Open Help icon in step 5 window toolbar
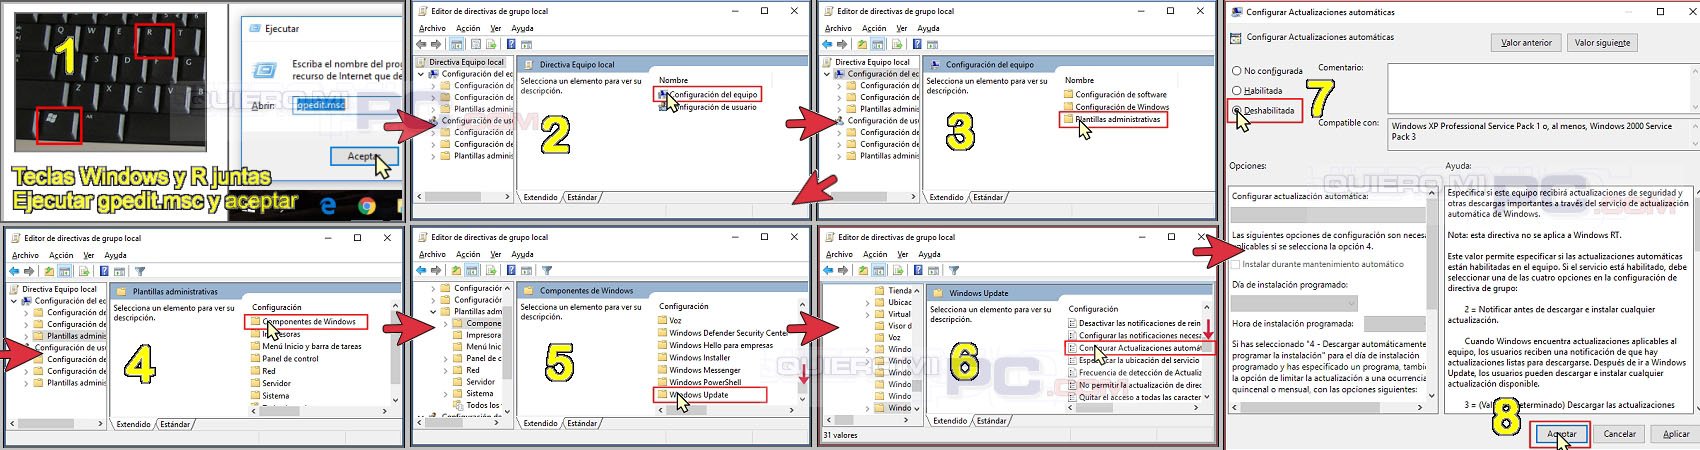 tap(510, 270)
